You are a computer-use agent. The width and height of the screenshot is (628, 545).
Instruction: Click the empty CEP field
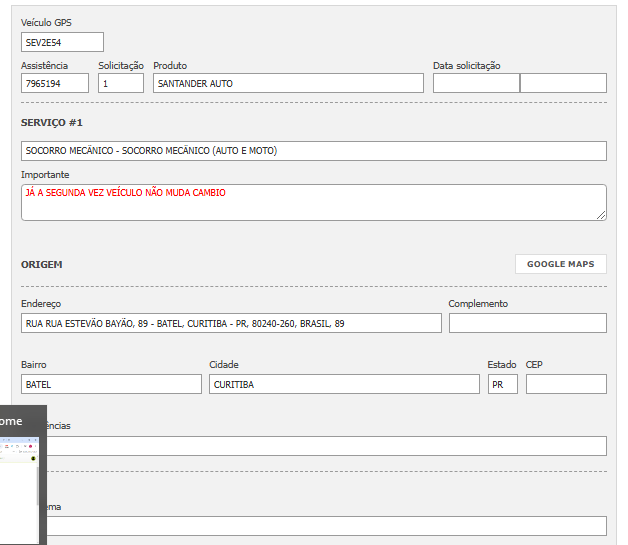pos(566,384)
